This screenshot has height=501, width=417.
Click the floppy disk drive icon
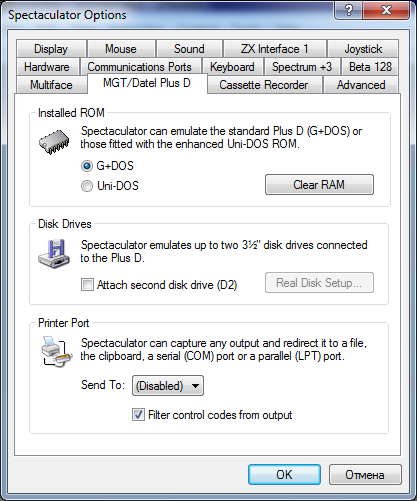click(x=54, y=253)
